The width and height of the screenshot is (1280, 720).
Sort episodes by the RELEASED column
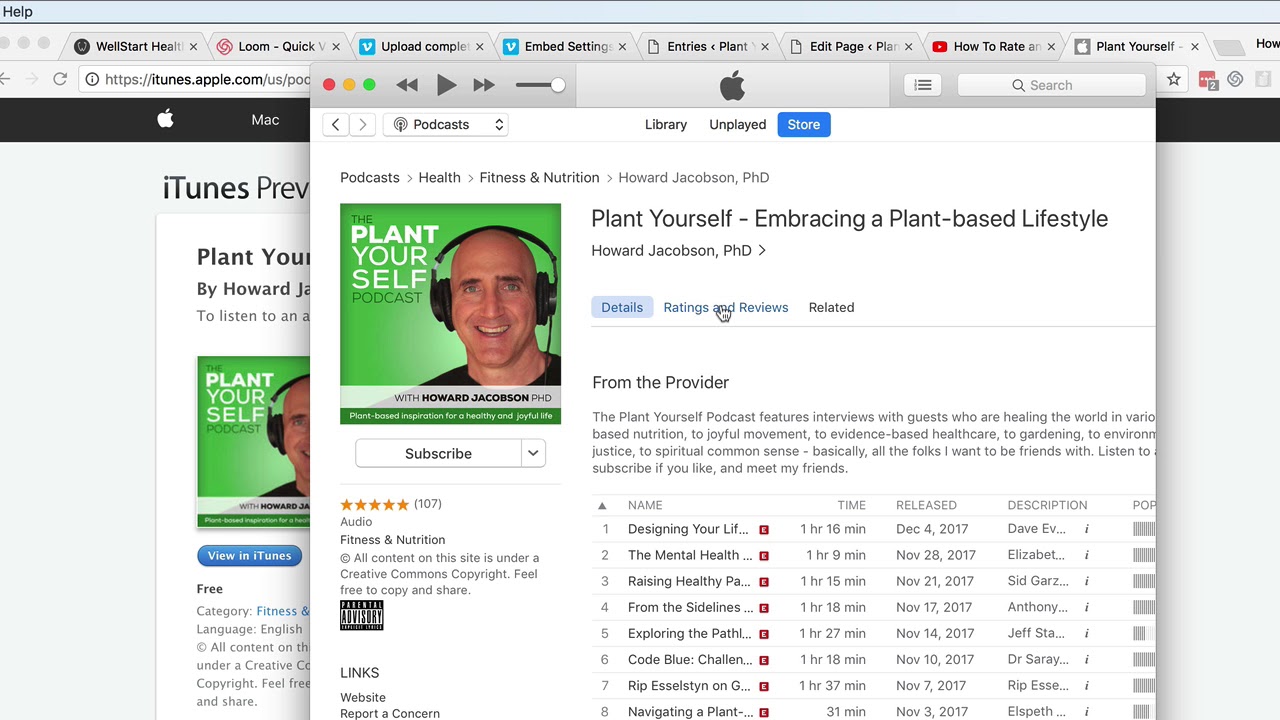coord(926,505)
